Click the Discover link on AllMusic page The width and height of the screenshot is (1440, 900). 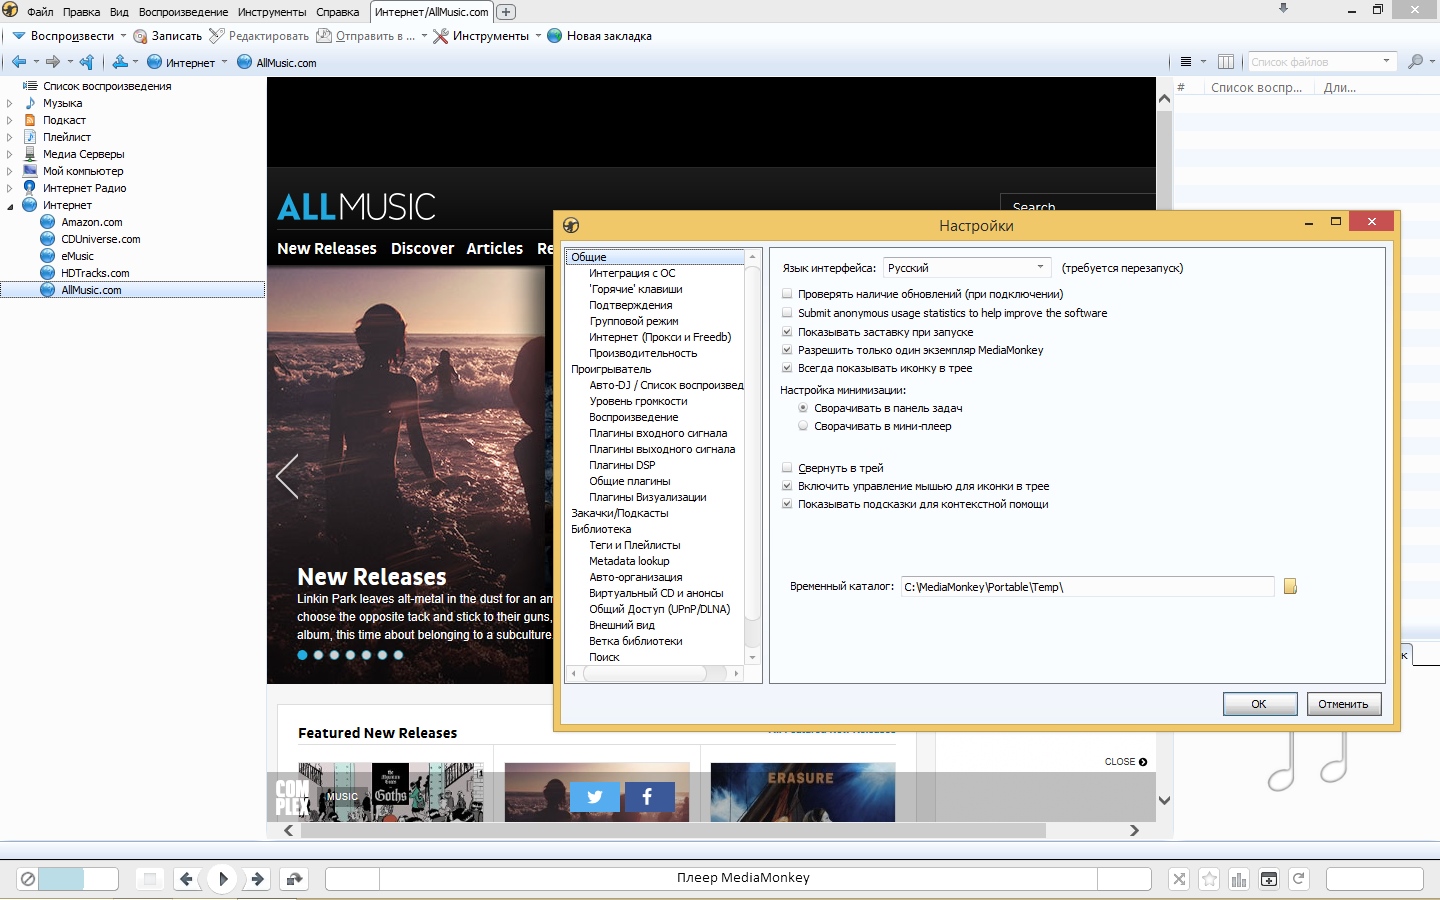coord(422,248)
